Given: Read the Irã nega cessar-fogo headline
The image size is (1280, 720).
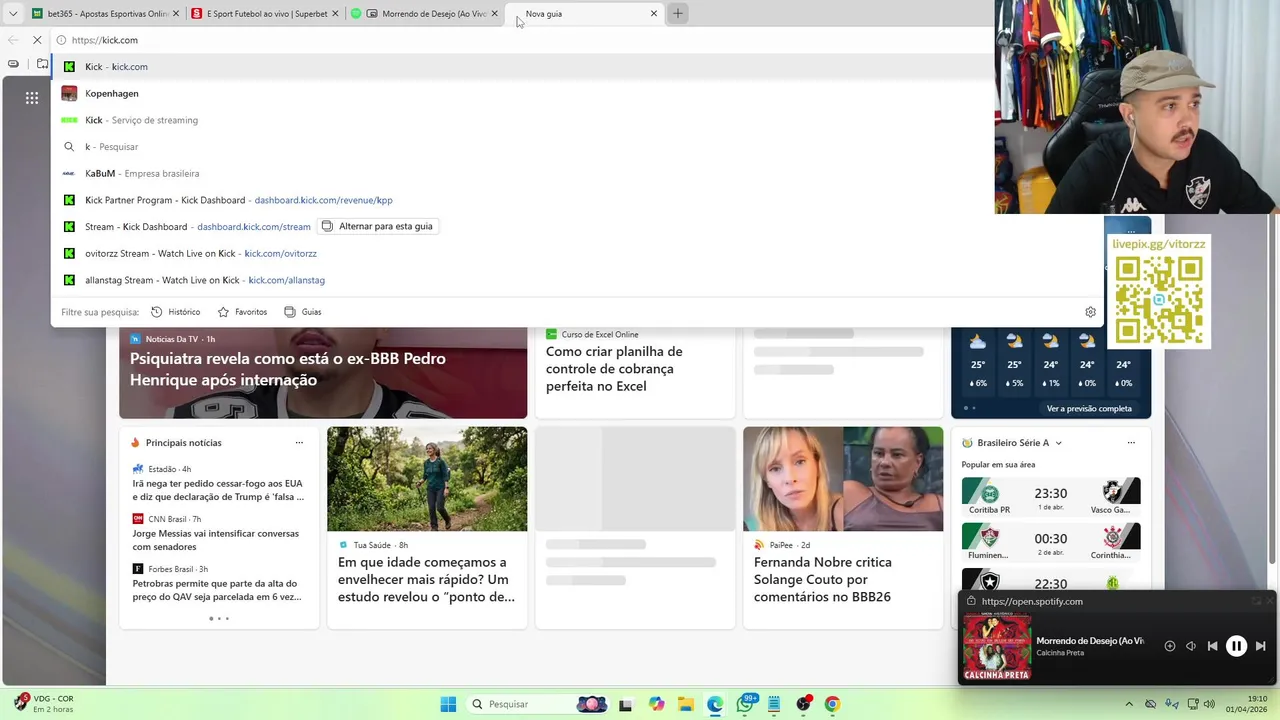Looking at the screenshot, I should coord(218,490).
